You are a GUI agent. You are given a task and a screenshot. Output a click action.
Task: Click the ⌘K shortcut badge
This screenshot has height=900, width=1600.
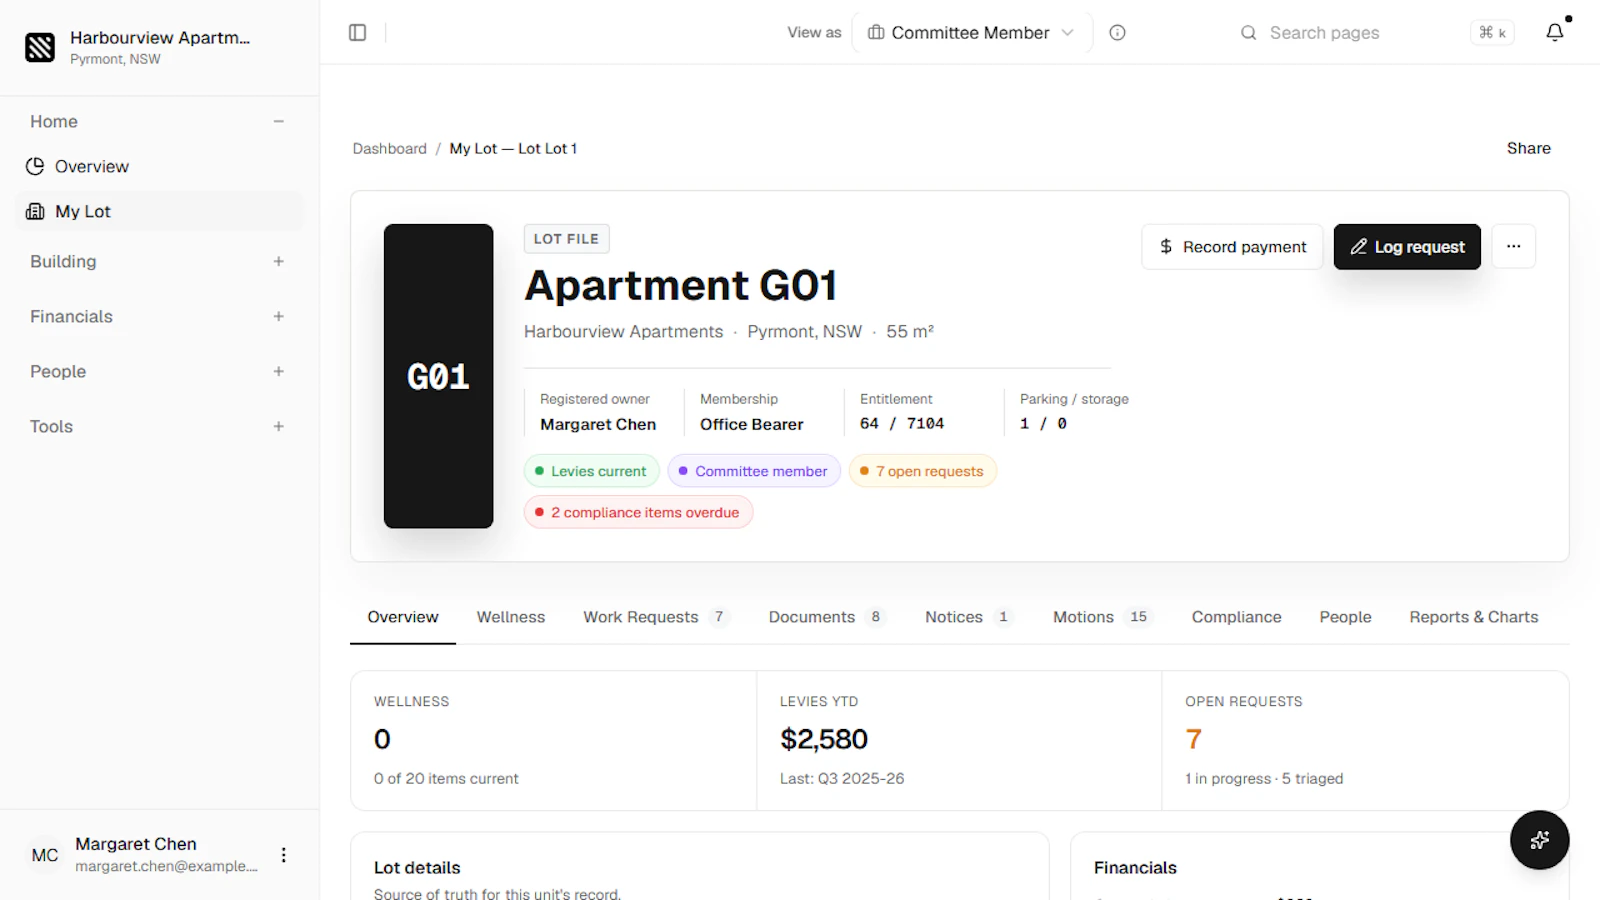point(1492,33)
